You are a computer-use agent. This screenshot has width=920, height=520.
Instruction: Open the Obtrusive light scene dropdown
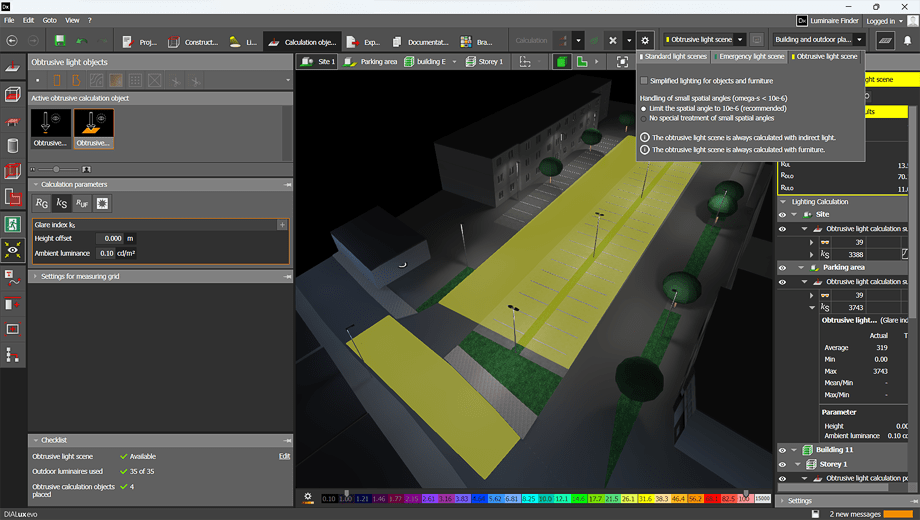click(x=740, y=40)
